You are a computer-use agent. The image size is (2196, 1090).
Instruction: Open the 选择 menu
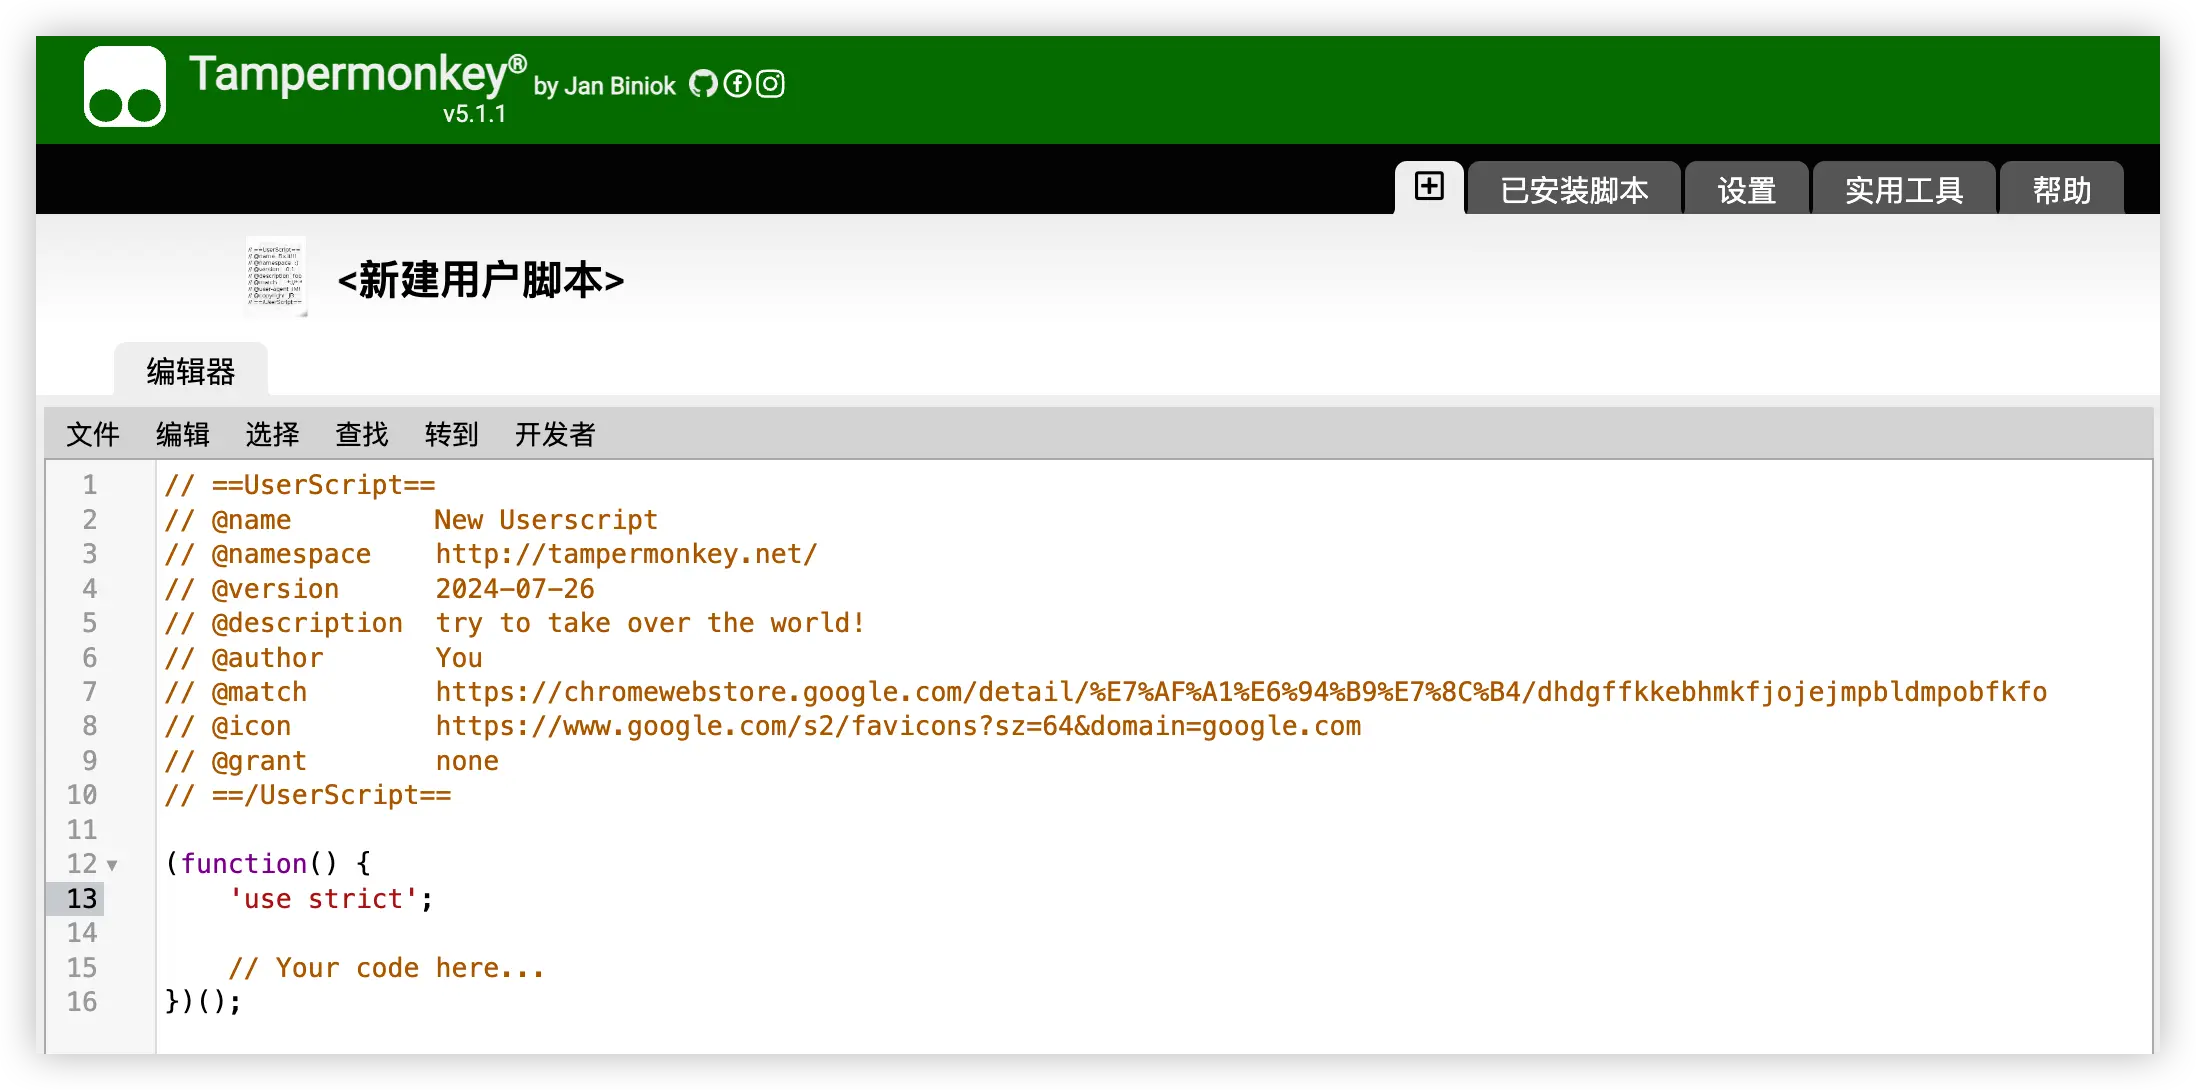pos(272,434)
